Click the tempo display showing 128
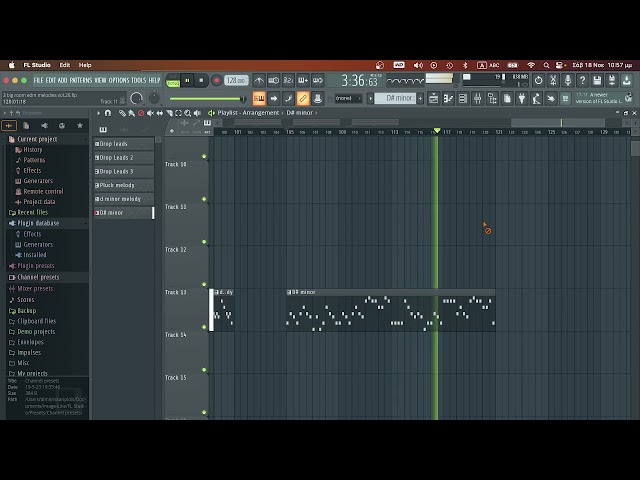Image resolution: width=640 pixels, height=480 pixels. click(236, 80)
